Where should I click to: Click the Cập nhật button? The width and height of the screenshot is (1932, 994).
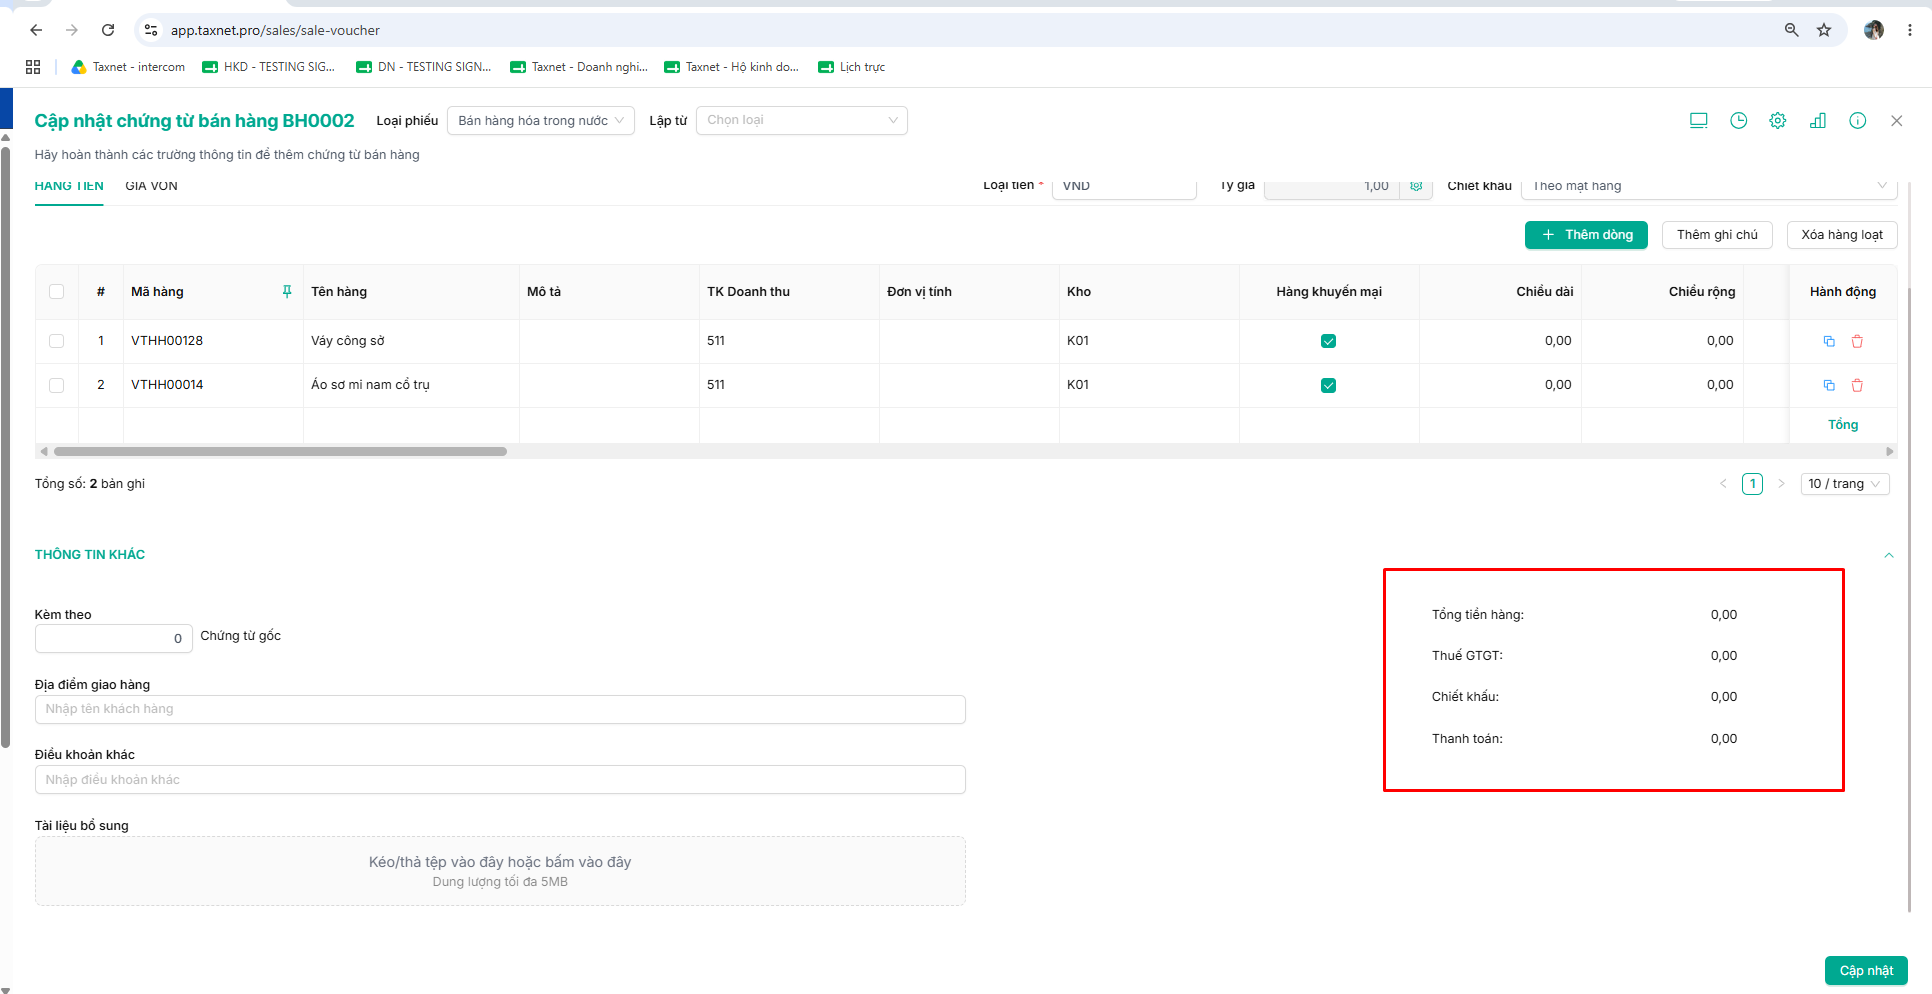[x=1866, y=971]
